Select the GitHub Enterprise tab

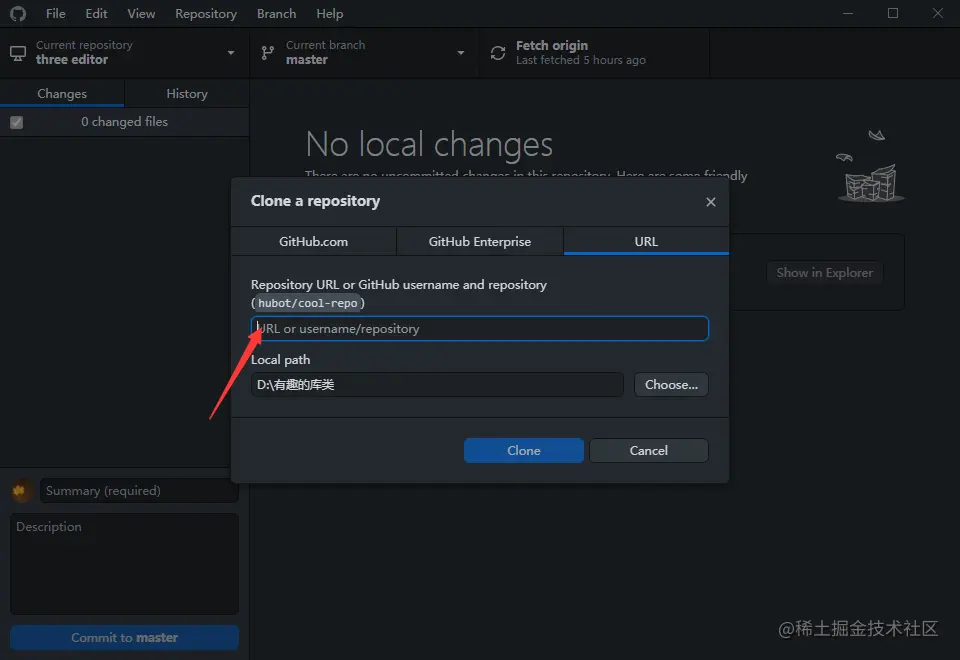tap(479, 241)
